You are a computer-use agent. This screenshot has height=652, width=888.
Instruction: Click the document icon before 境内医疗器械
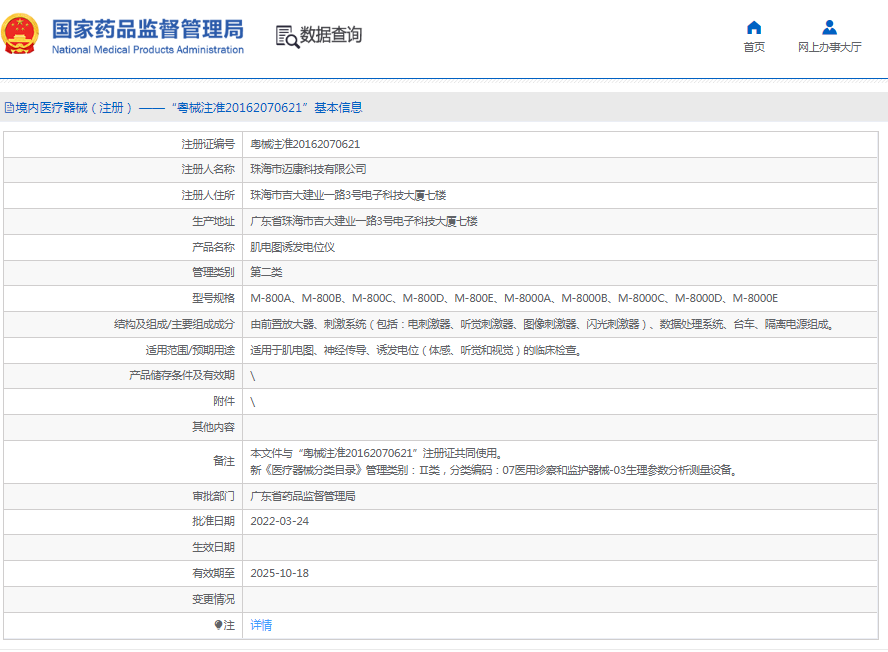[9, 108]
